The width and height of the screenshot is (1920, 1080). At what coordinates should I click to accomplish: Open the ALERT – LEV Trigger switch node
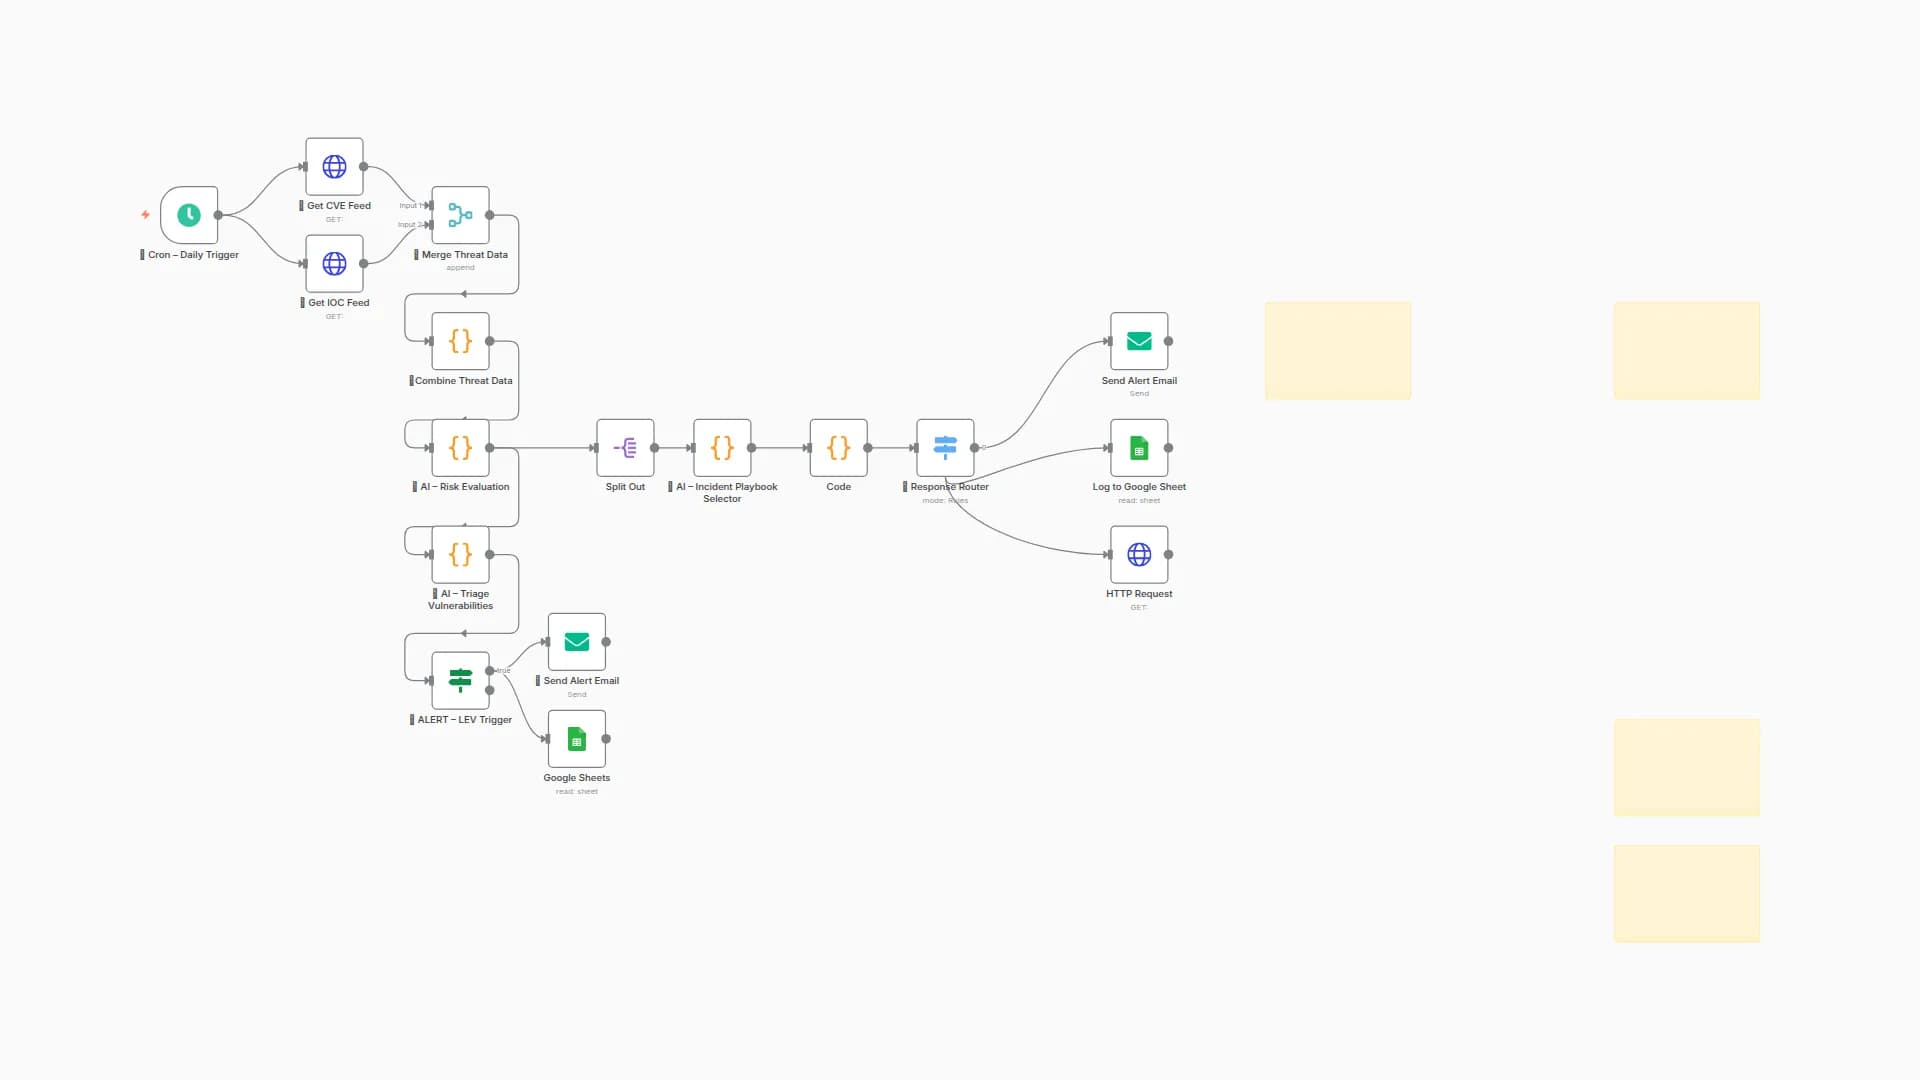click(x=460, y=680)
